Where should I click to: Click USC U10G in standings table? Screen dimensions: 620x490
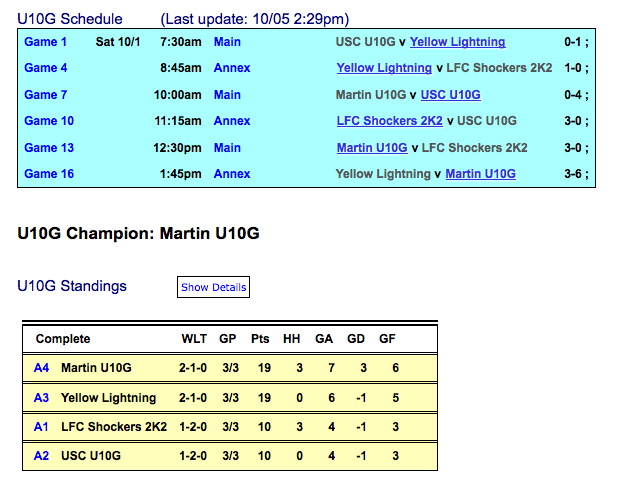pyautogui.click(x=91, y=456)
